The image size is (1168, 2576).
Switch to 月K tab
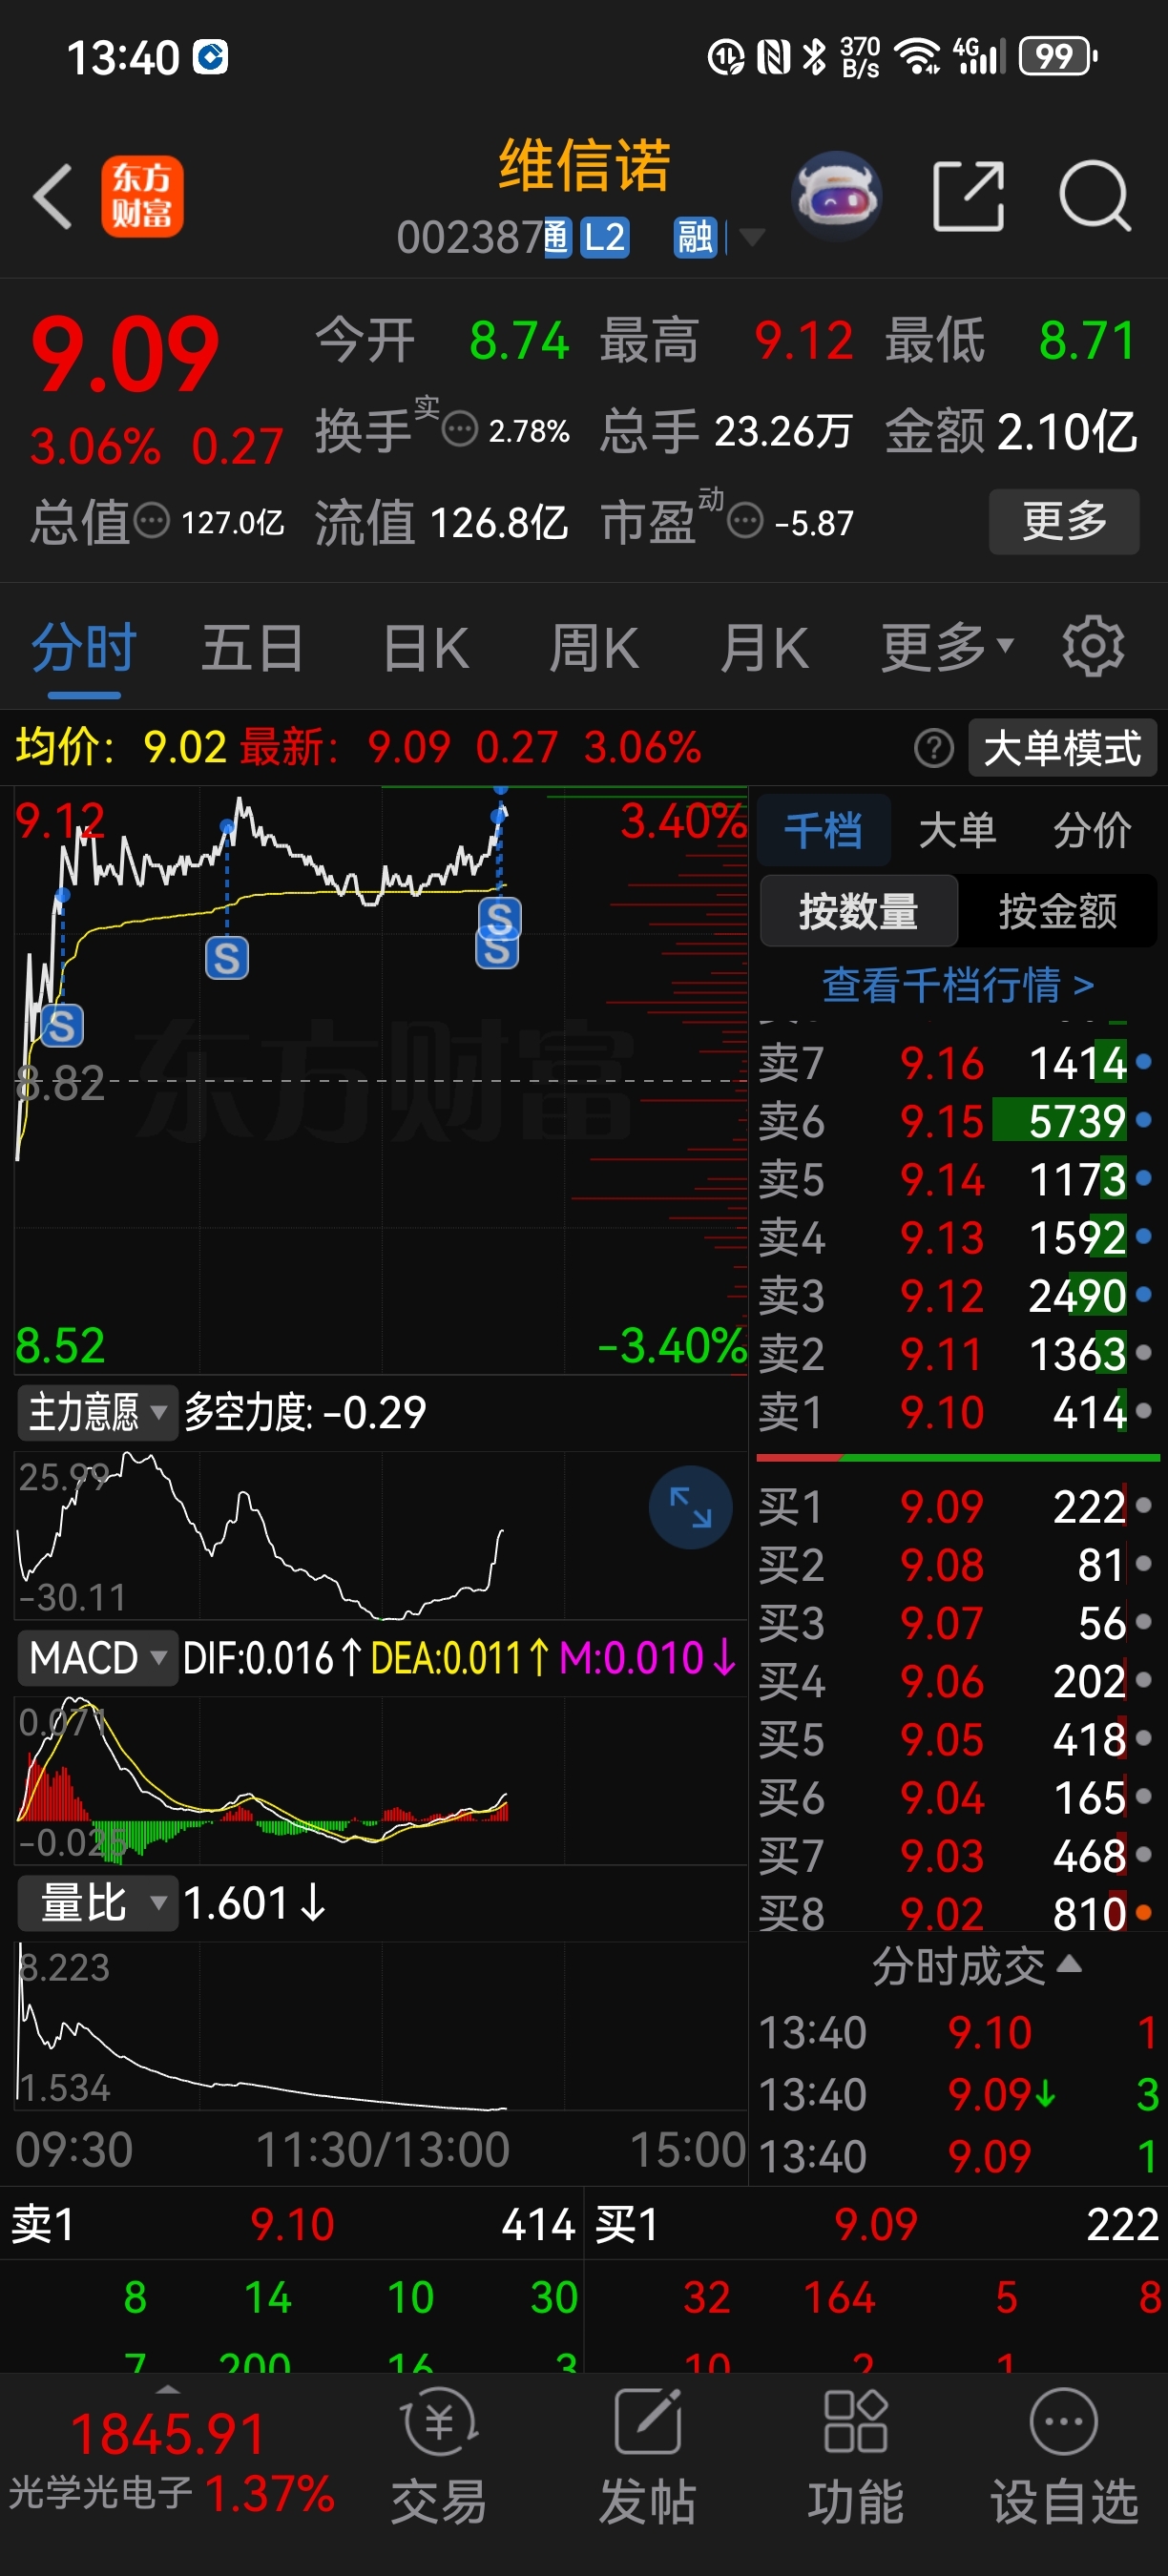764,647
